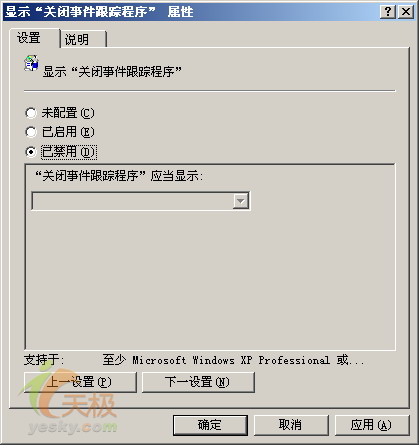Screen dimensions: 419x445
Task: Switch to the 说明 tab
Action: pos(83,39)
